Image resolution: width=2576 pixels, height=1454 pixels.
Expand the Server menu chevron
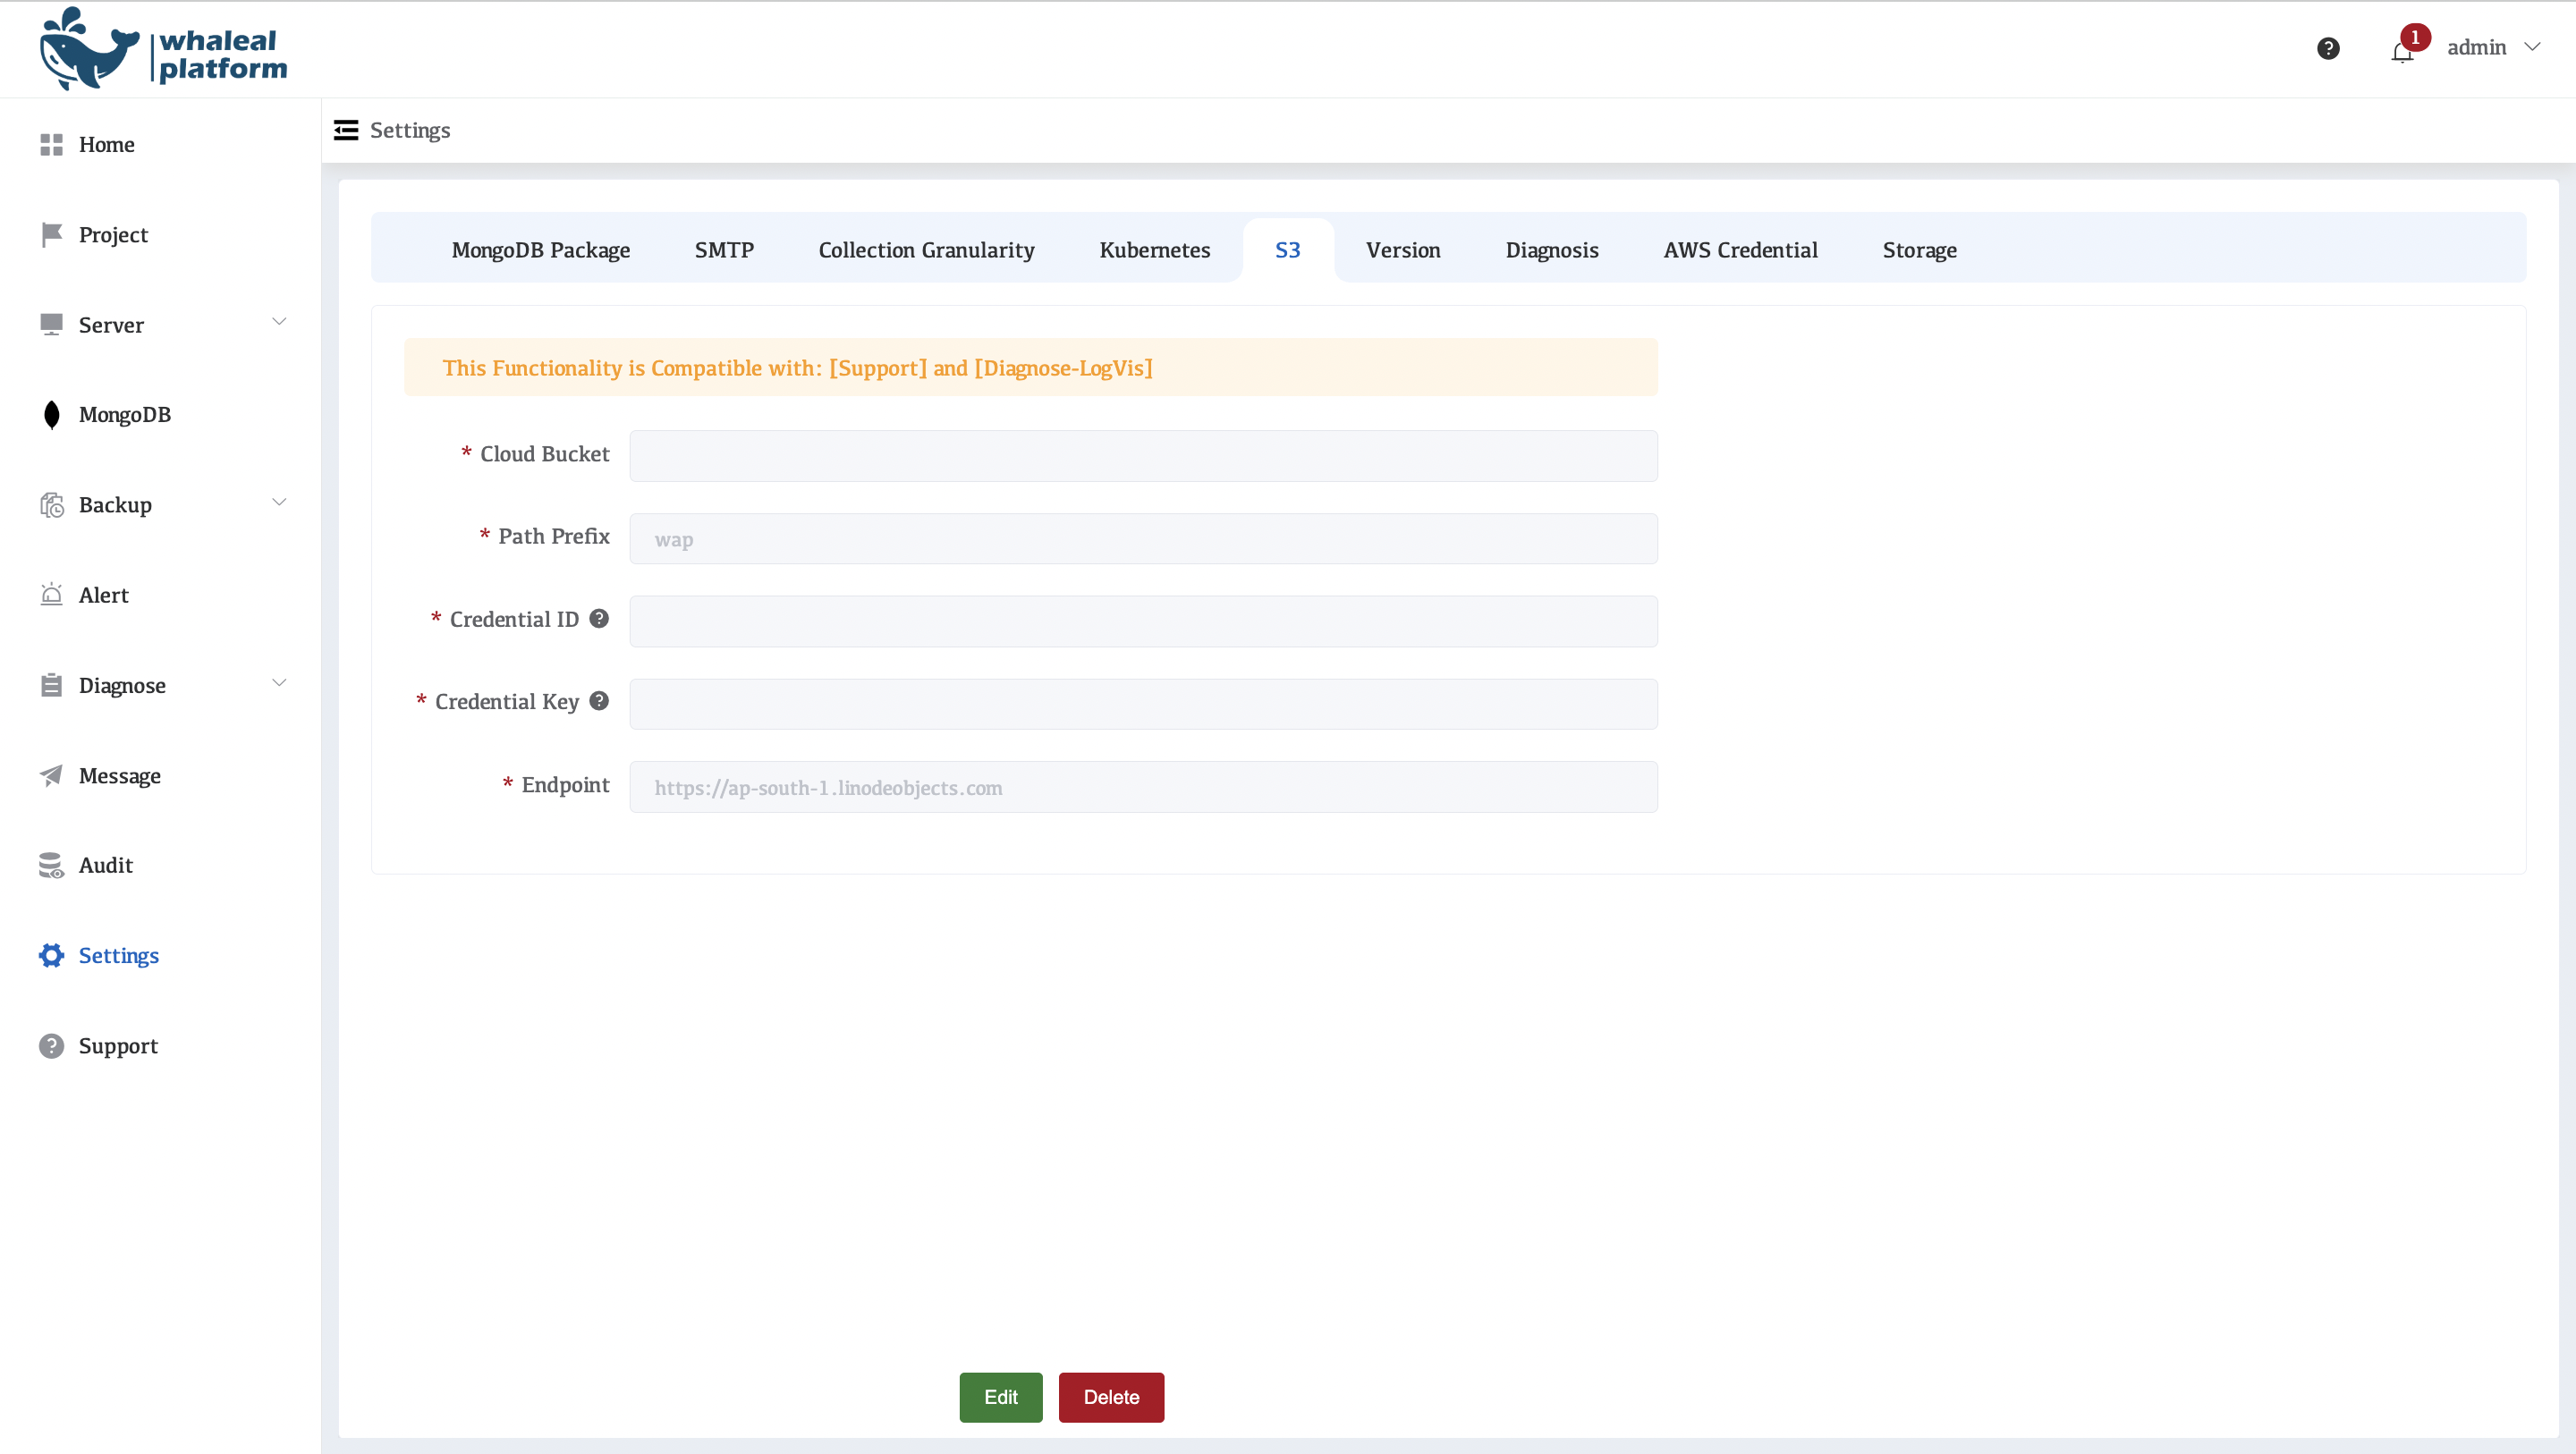pyautogui.click(x=279, y=322)
